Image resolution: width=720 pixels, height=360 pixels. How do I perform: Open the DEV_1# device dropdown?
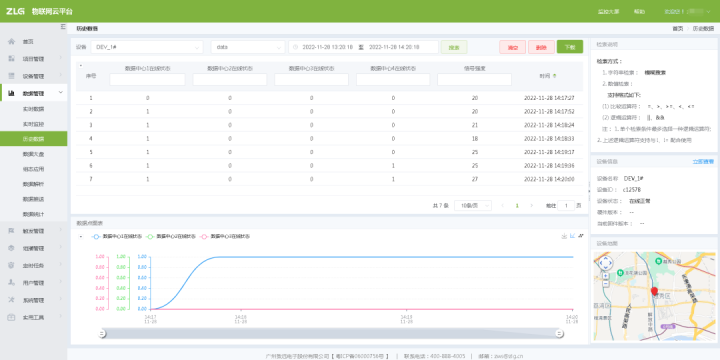[x=147, y=47]
